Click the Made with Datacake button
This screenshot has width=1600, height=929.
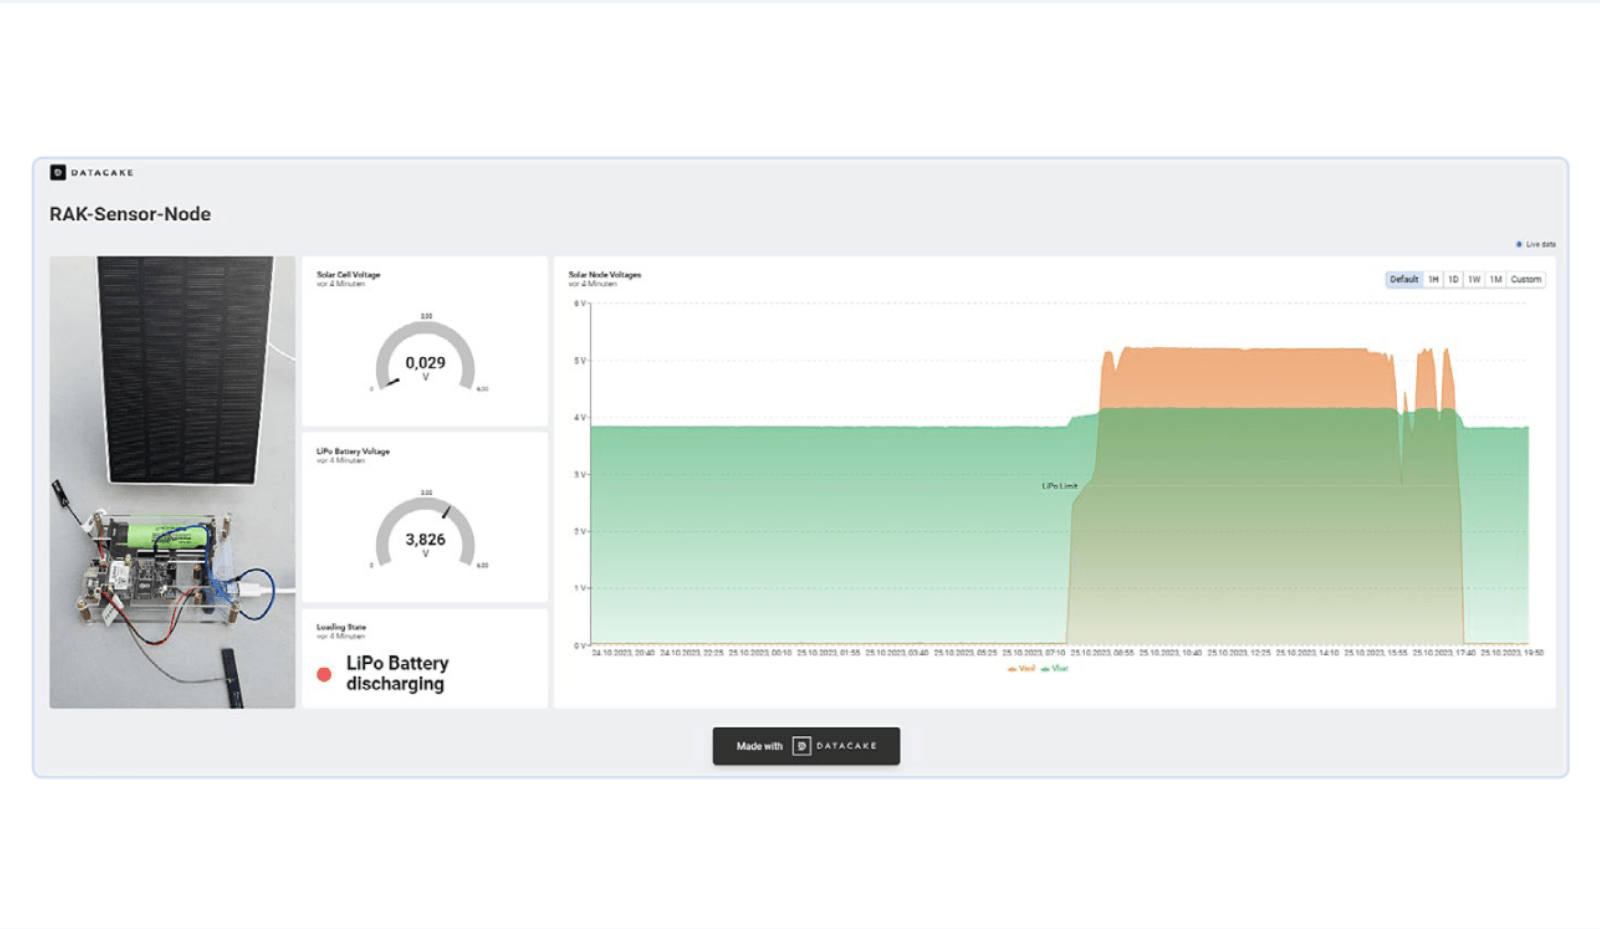(806, 746)
